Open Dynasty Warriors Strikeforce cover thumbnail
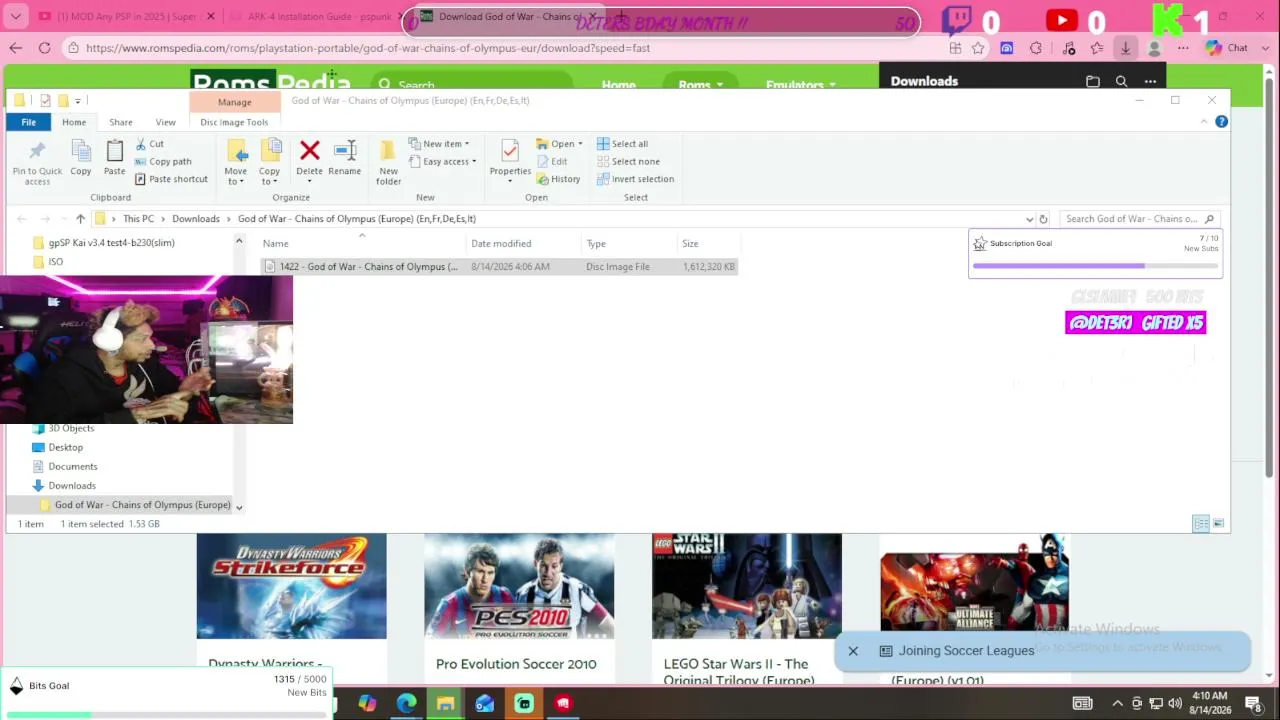The image size is (1280, 720). pyautogui.click(x=291, y=586)
